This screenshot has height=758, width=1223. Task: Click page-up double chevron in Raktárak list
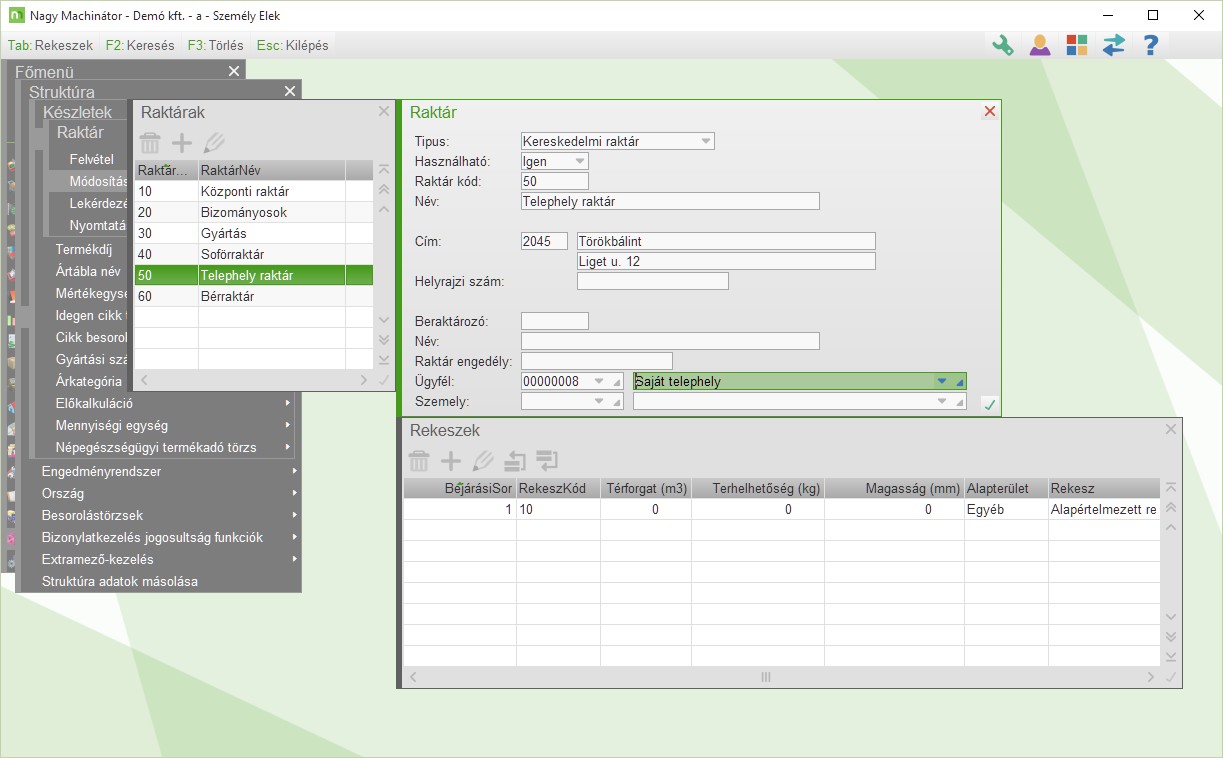point(384,189)
